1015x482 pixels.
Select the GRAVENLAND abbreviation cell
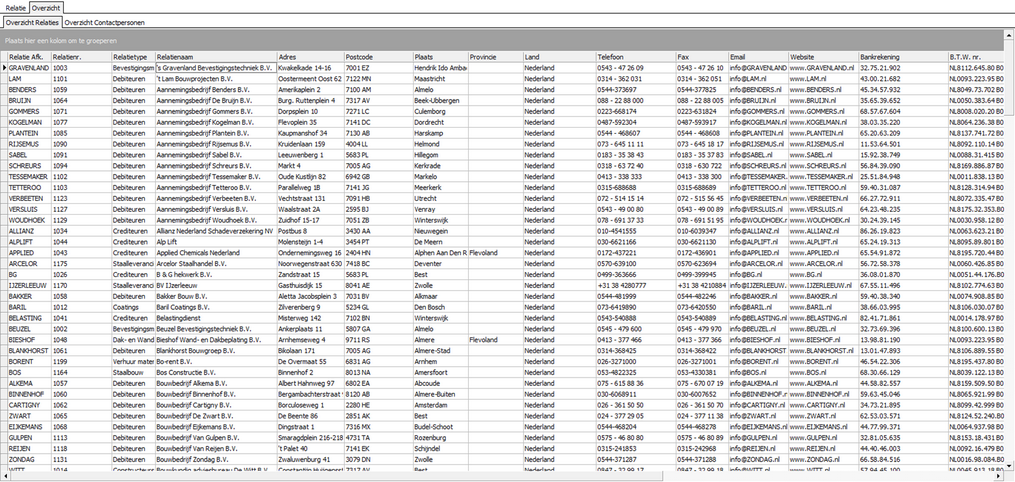pos(29,67)
